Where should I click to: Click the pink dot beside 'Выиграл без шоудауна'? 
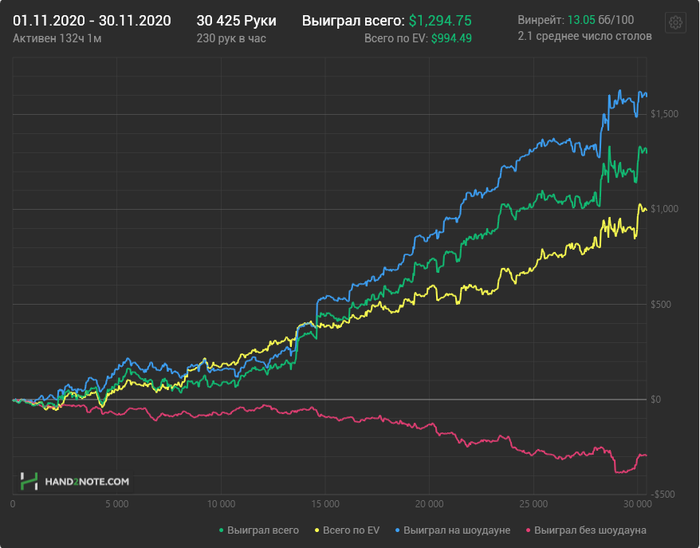(x=529, y=531)
